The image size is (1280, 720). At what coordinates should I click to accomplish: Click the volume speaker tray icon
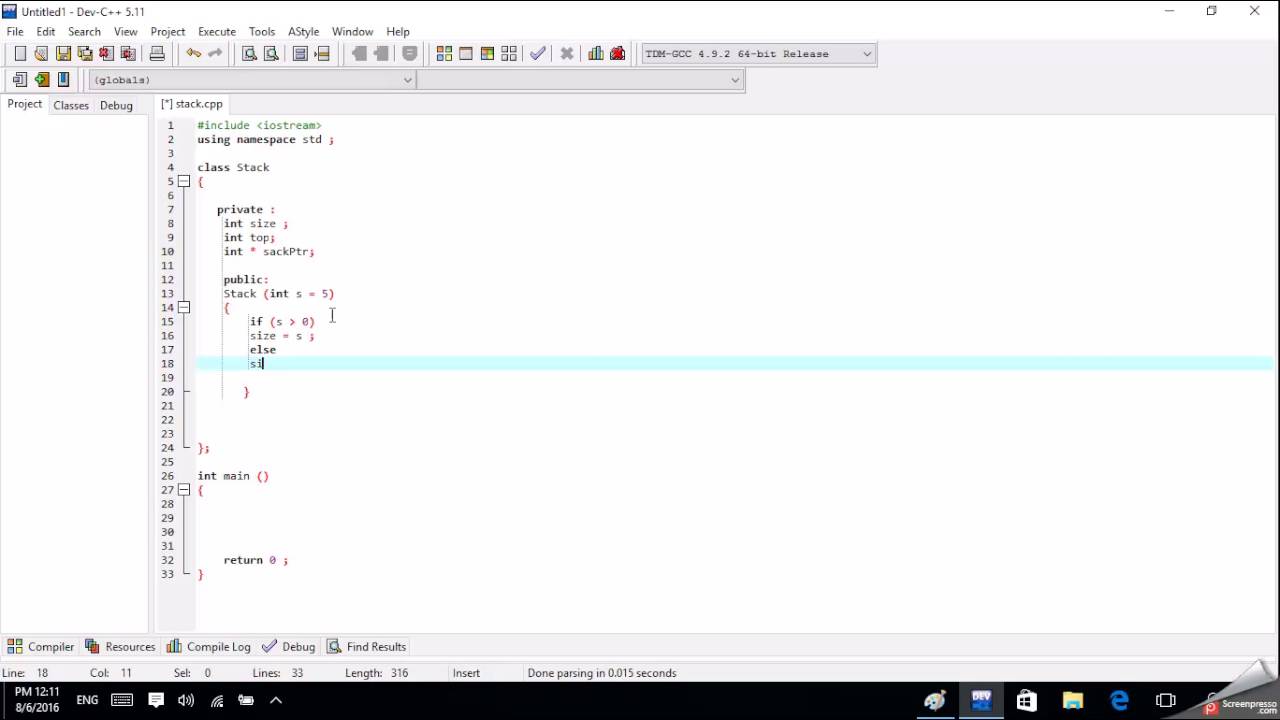pyautogui.click(x=186, y=700)
